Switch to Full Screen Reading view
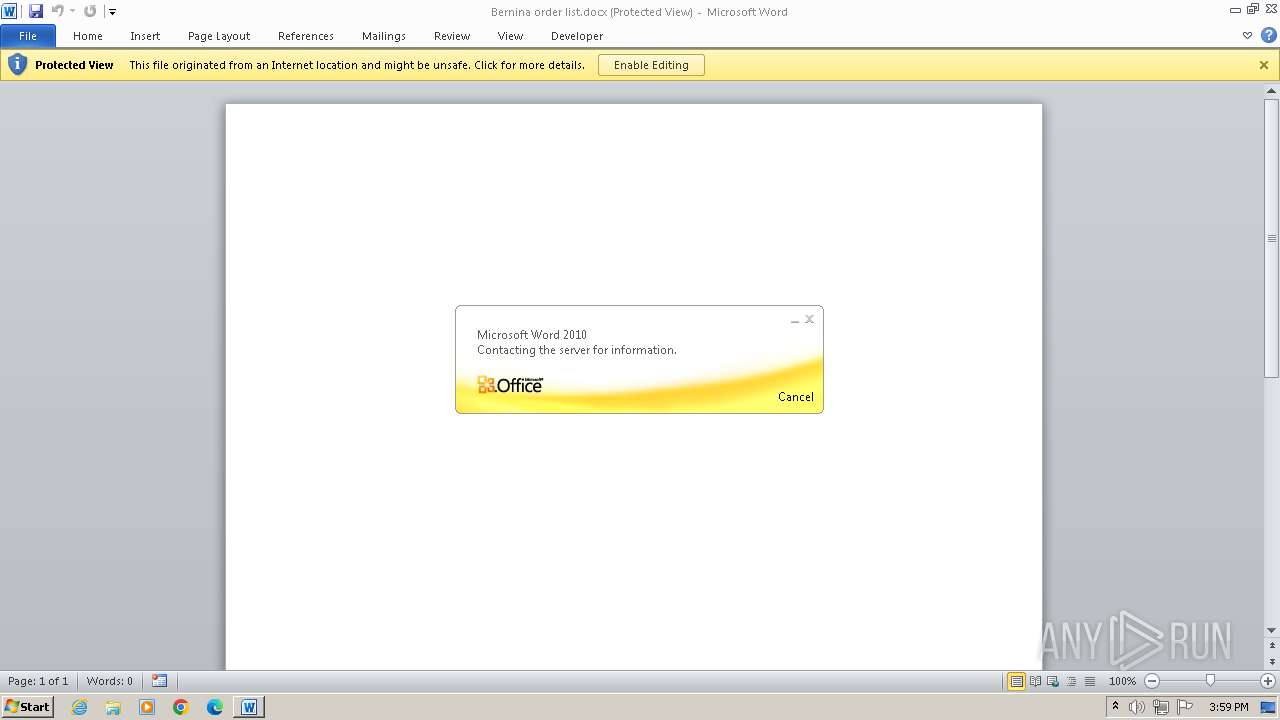 click(1036, 681)
